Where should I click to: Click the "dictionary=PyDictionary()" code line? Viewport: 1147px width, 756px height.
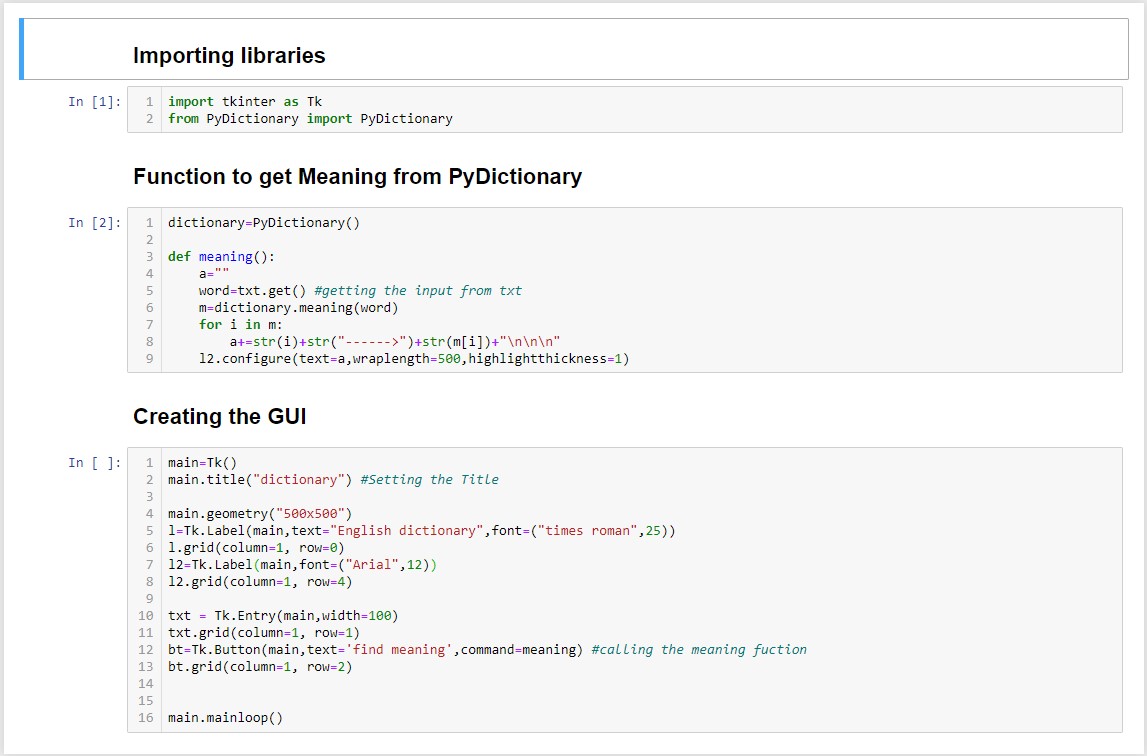click(264, 223)
